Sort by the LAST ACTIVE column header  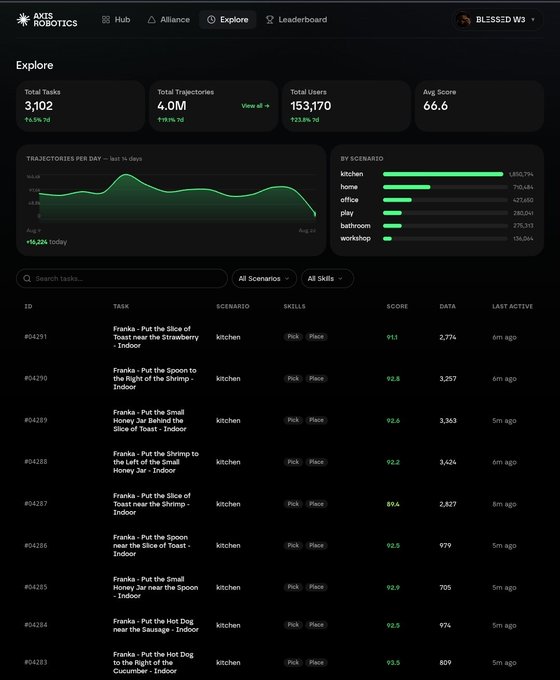[x=512, y=306]
